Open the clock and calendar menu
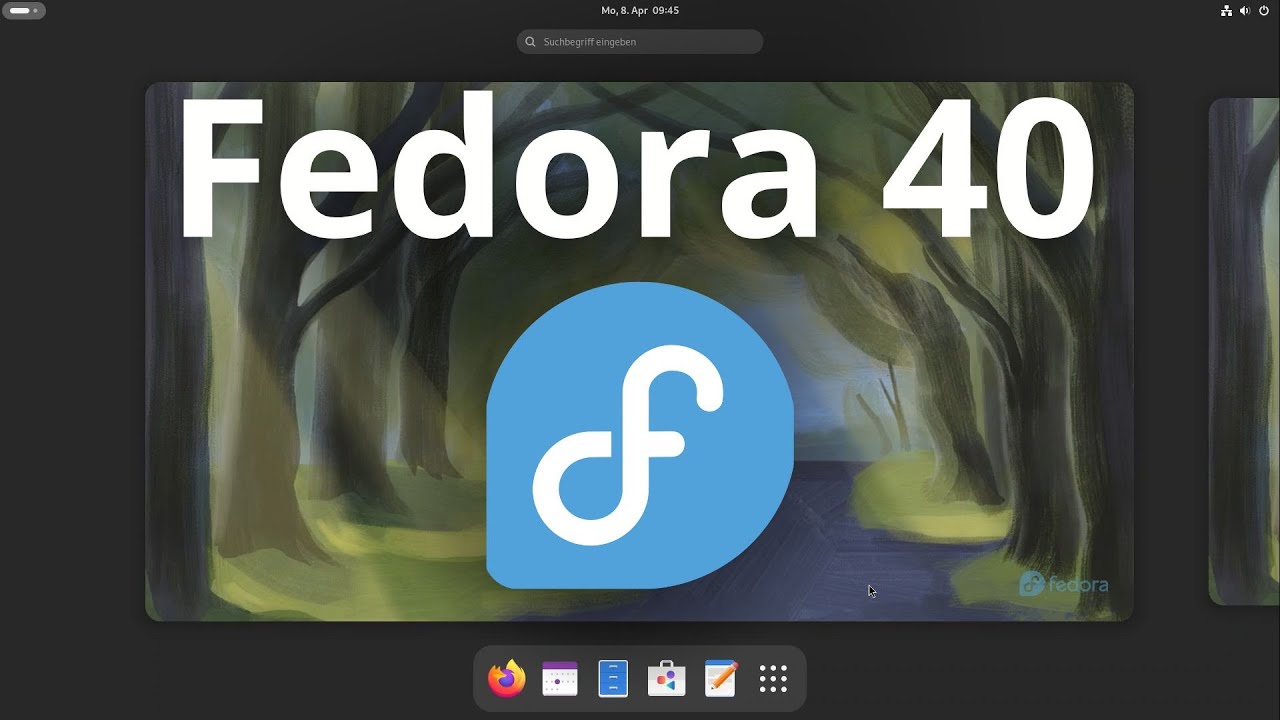Image resolution: width=1280 pixels, height=720 pixels. tap(639, 11)
